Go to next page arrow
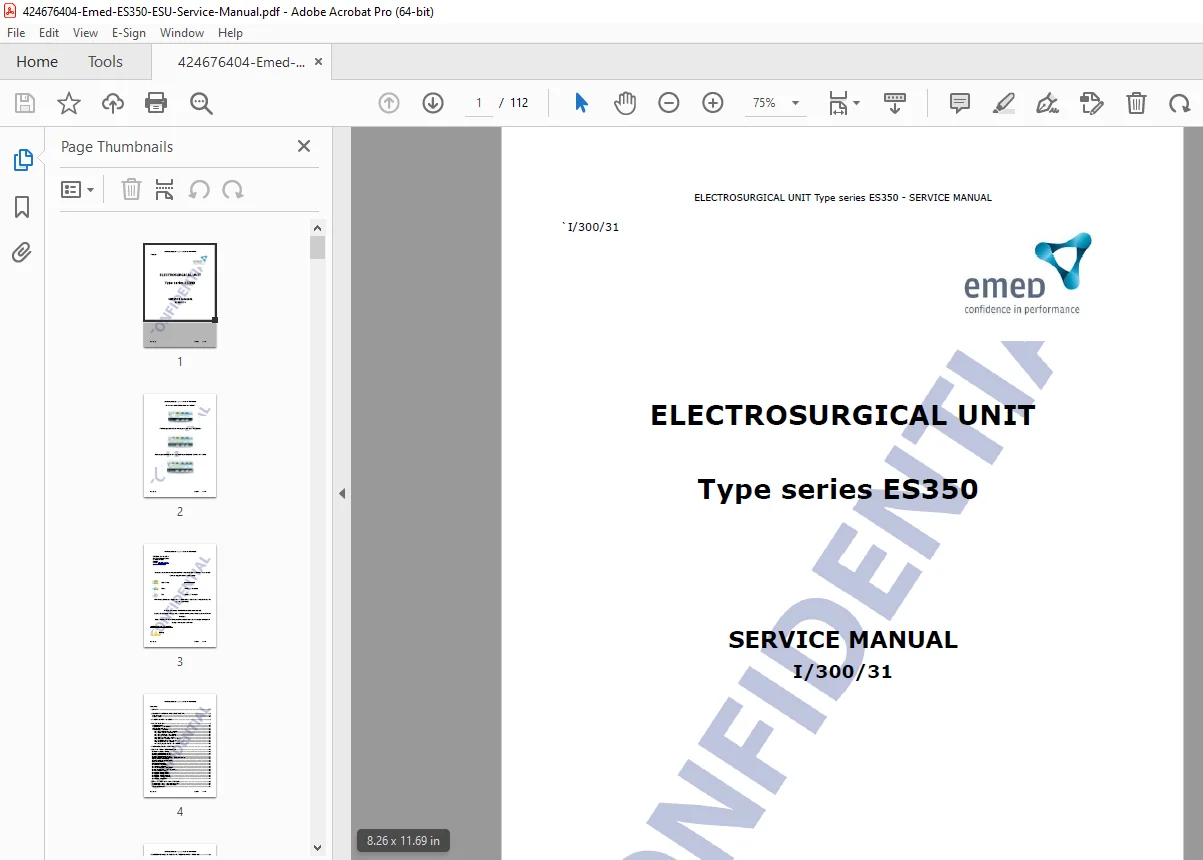This screenshot has width=1203, height=860. [433, 103]
